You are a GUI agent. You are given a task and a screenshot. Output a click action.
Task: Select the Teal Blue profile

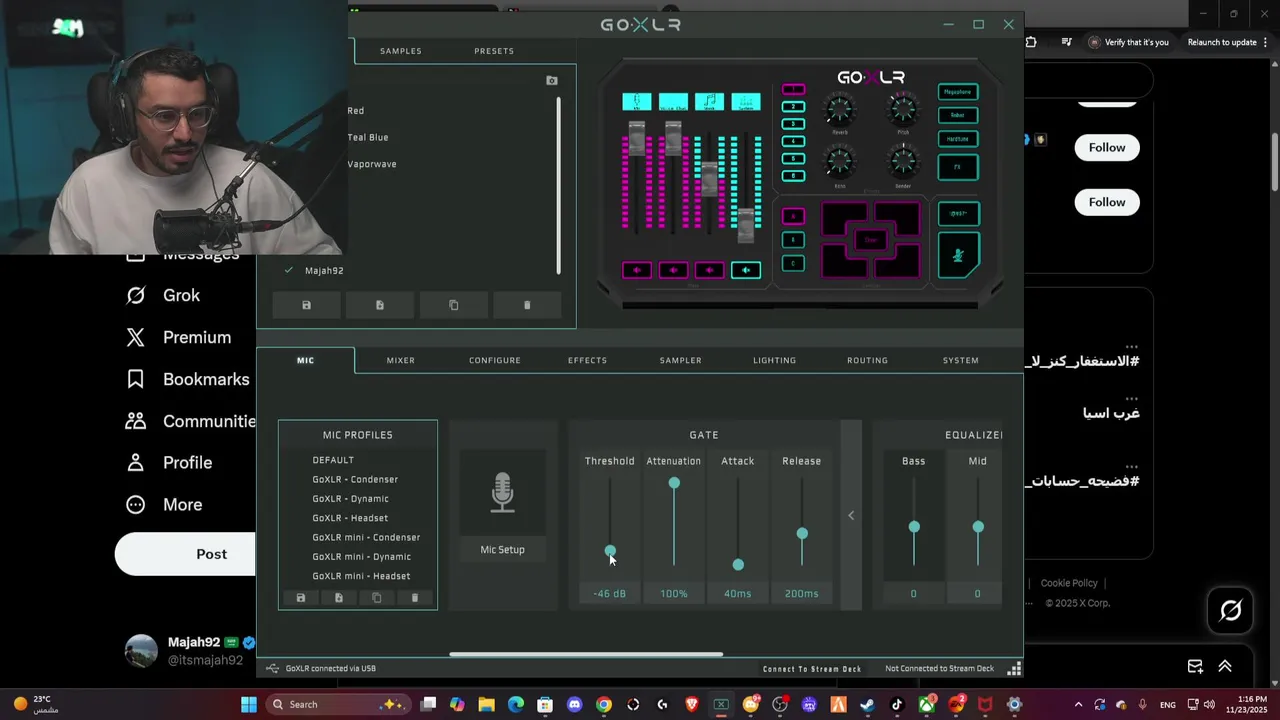(368, 137)
